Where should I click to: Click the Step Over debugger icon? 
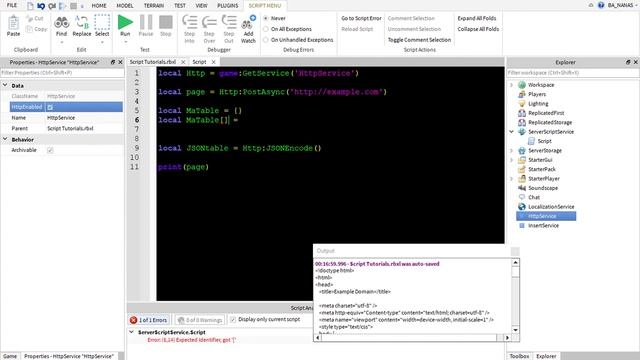[209, 22]
